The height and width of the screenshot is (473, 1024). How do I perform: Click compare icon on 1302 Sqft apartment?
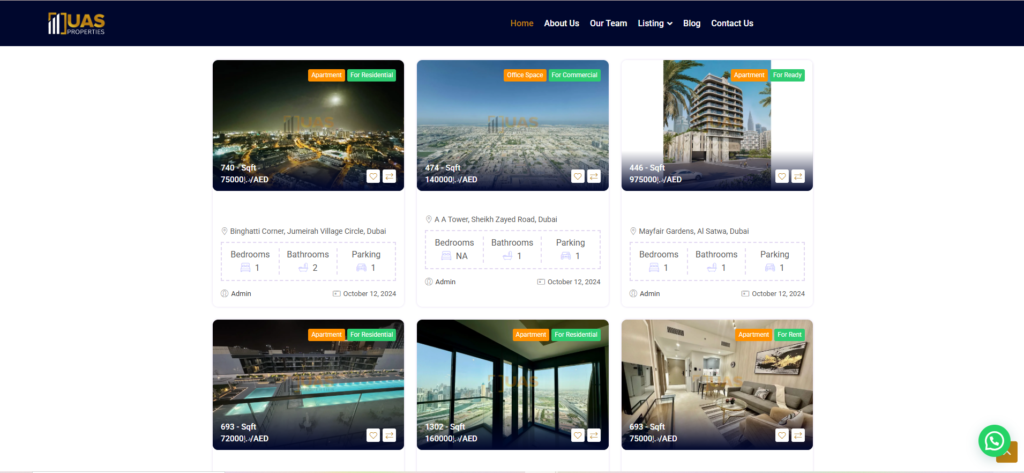593,435
